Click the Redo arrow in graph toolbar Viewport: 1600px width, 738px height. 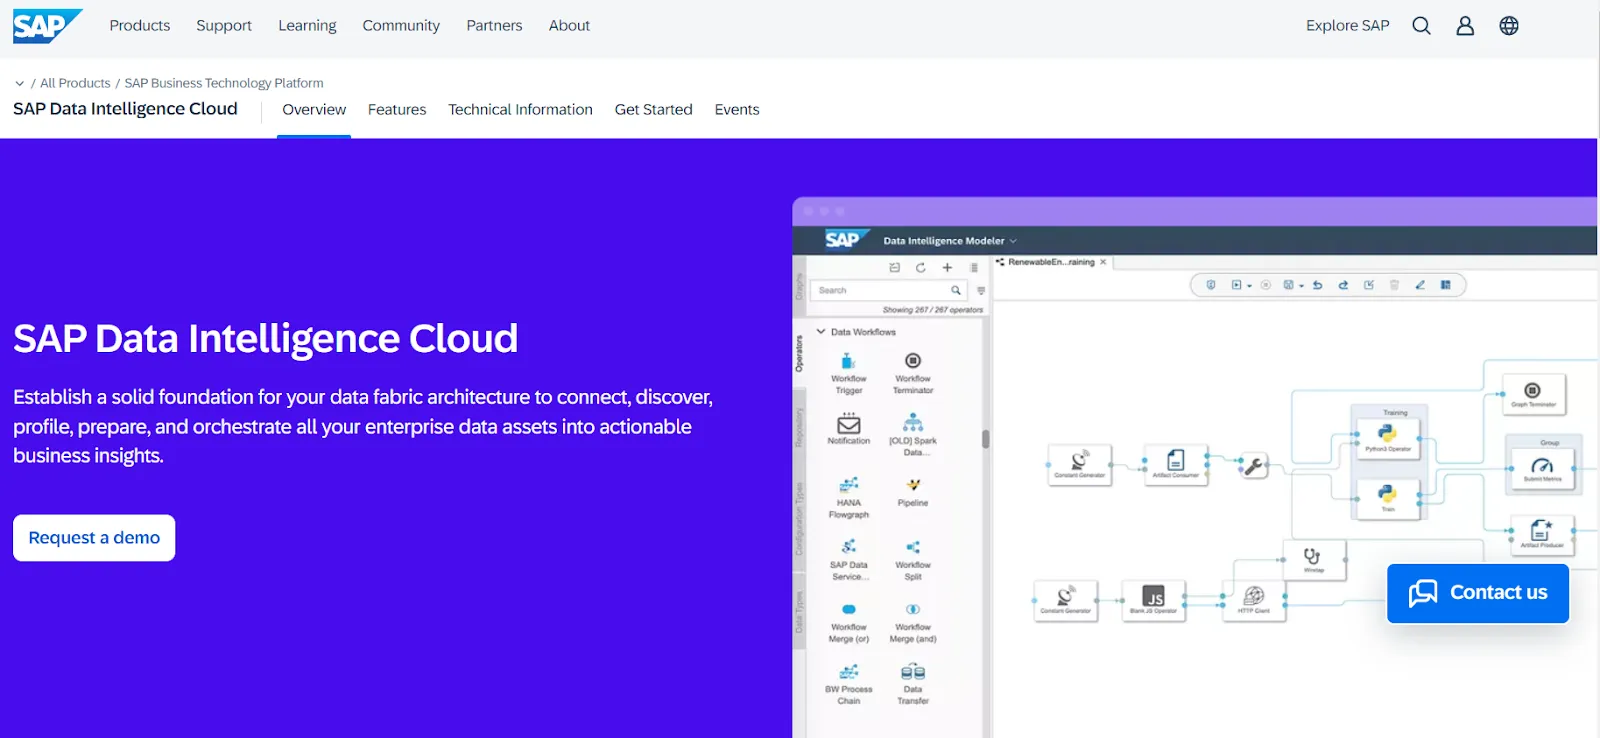pos(1343,285)
